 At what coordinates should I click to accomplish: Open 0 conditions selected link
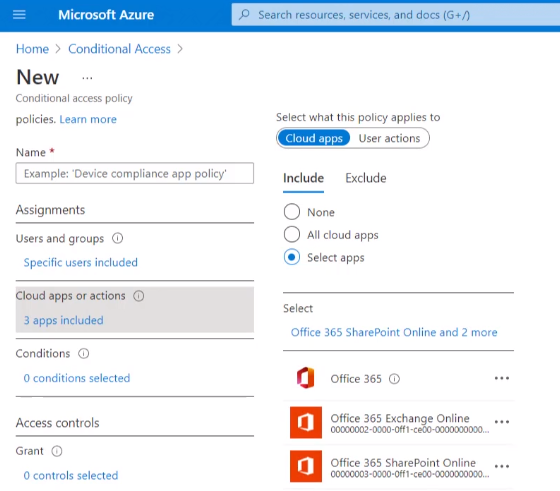77,378
